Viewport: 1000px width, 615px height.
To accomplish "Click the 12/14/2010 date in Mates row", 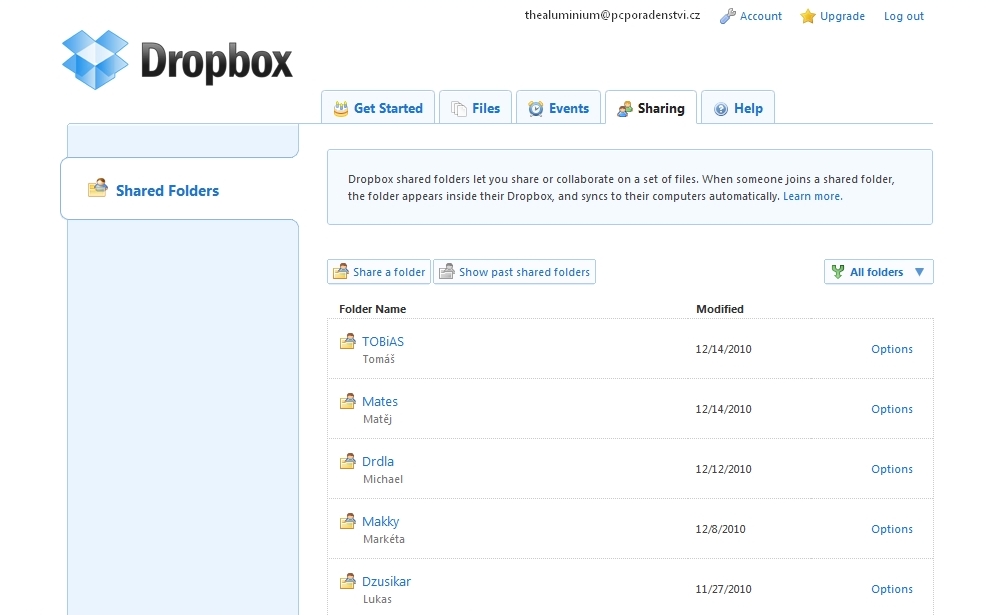I will click(723, 409).
